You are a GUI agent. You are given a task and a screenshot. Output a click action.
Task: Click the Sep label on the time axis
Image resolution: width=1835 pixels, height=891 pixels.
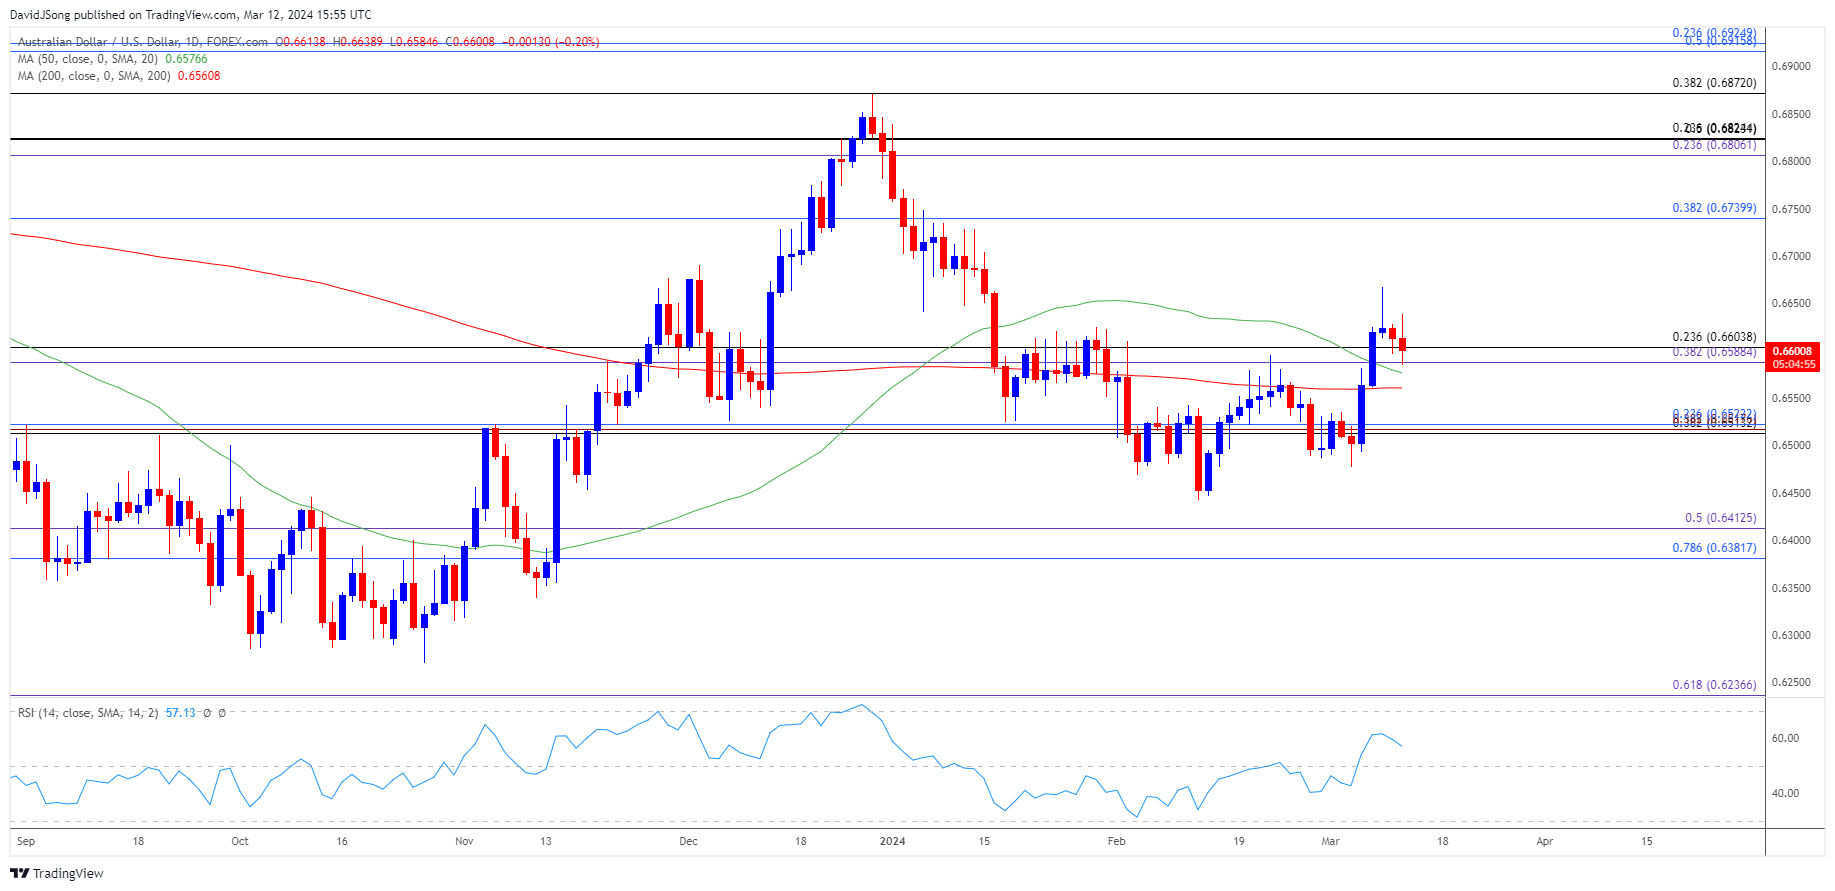coord(26,841)
